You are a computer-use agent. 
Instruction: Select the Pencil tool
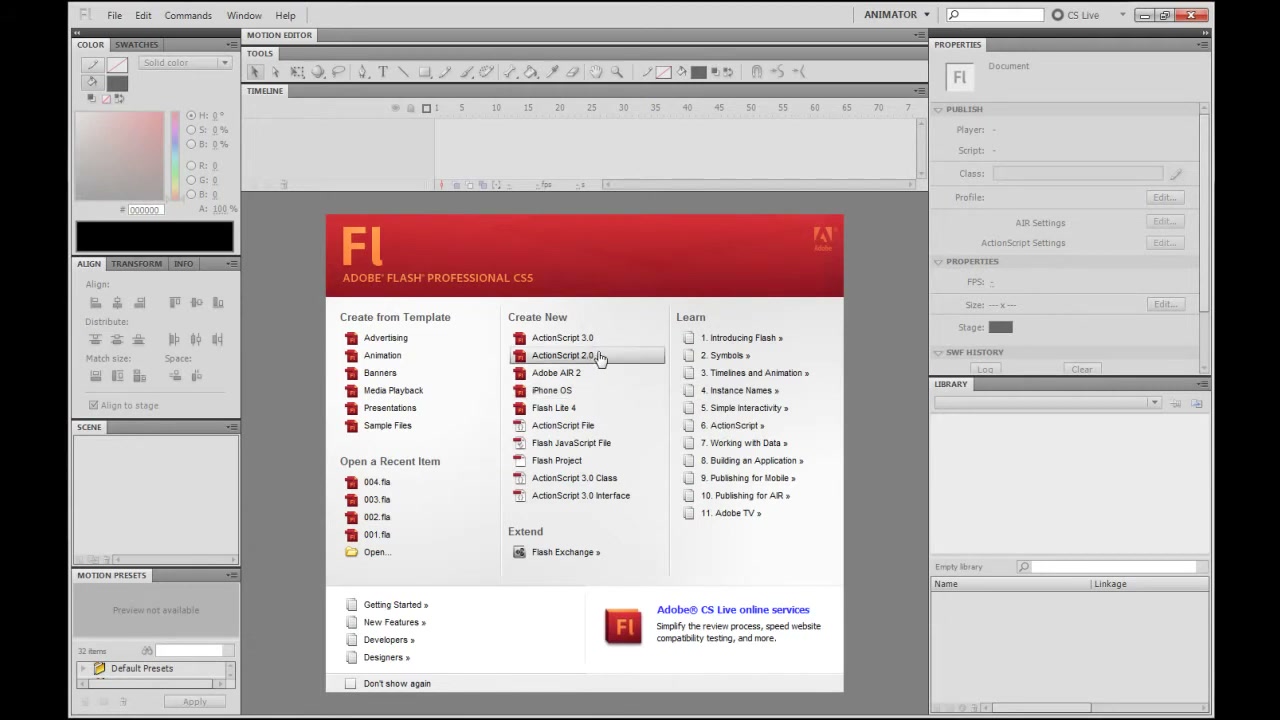(446, 72)
